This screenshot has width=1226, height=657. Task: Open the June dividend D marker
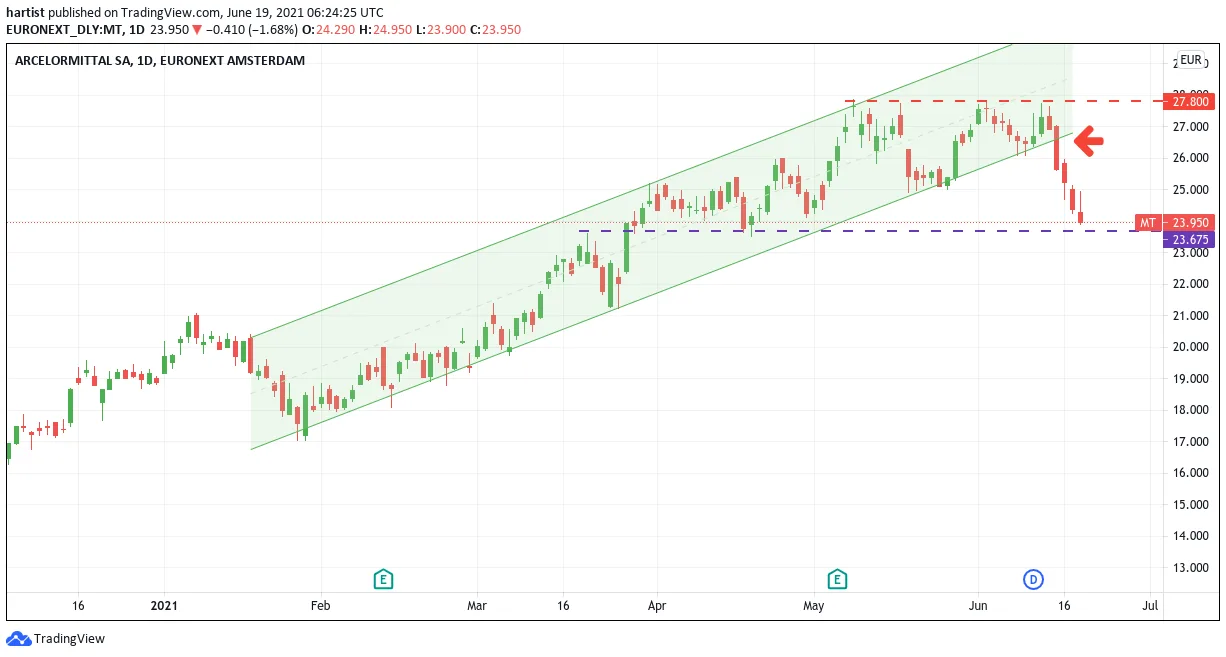coord(1033,579)
